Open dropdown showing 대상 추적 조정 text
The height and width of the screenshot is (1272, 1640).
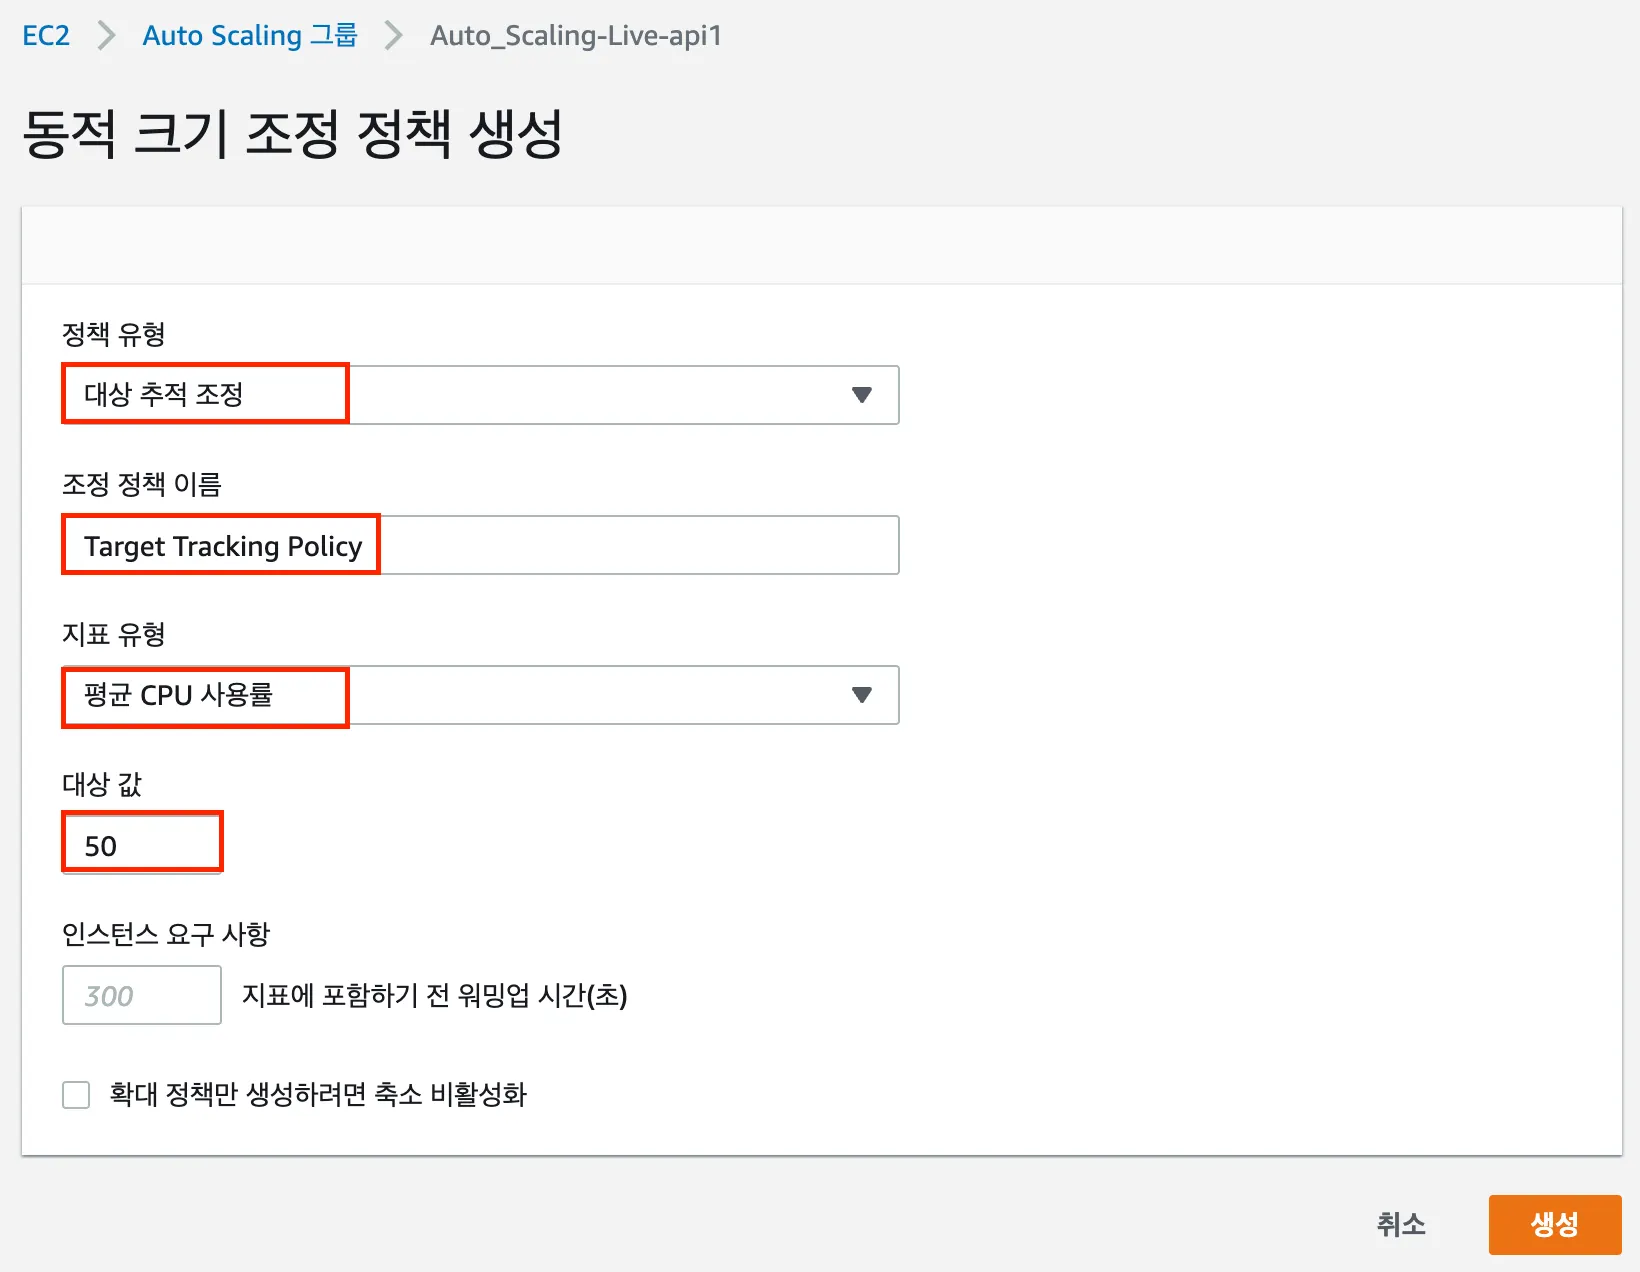480,395
